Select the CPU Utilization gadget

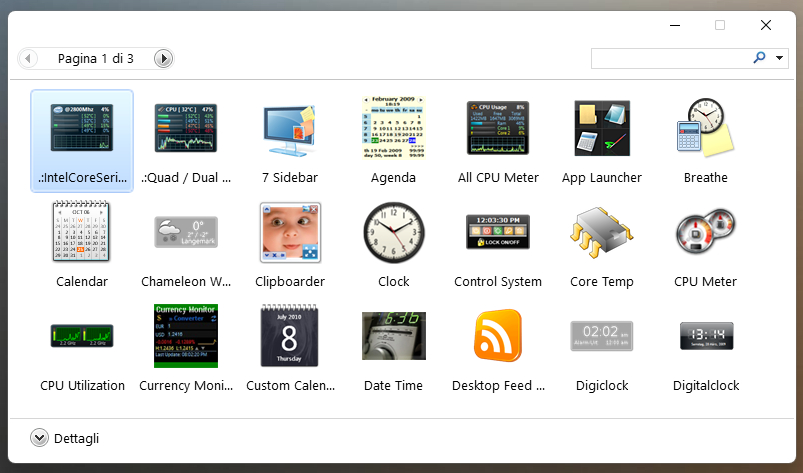[82, 336]
